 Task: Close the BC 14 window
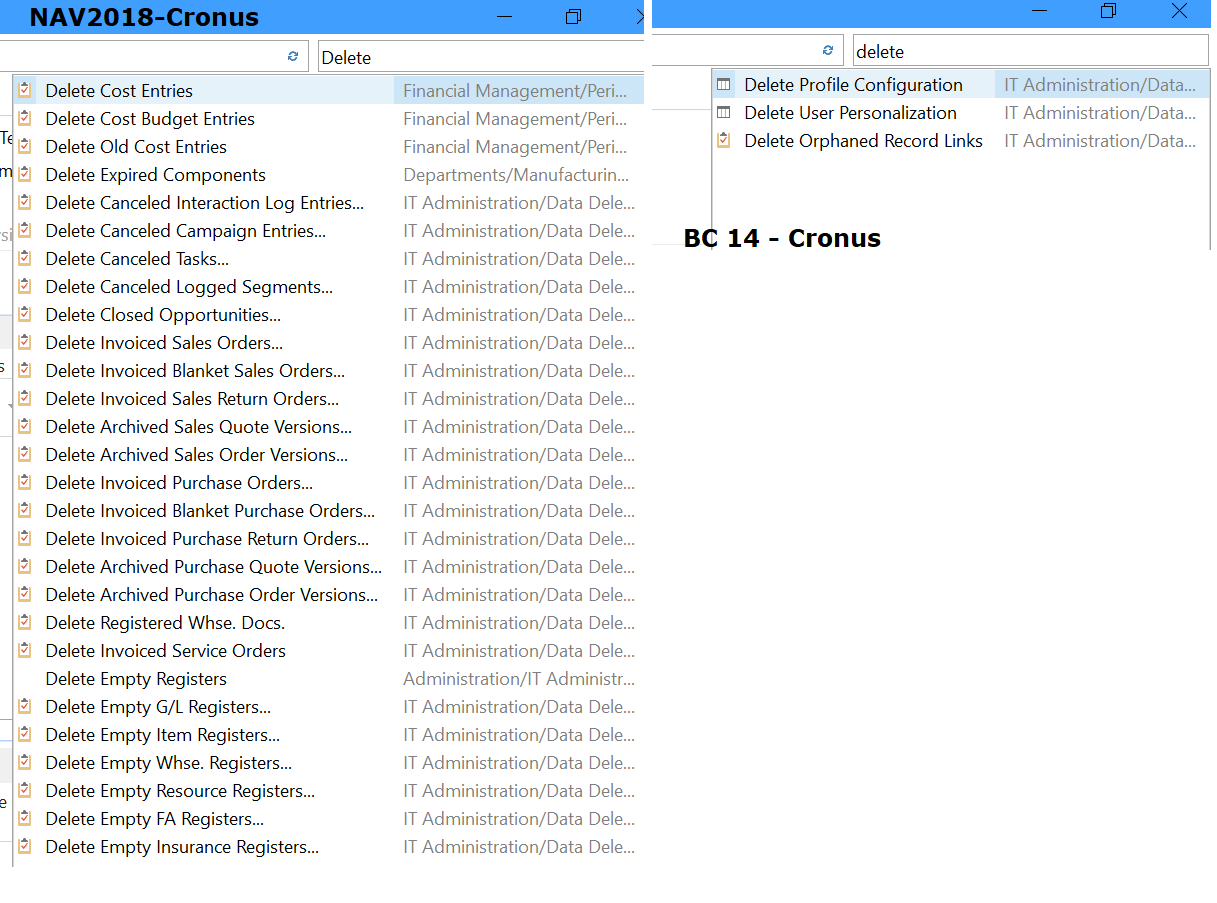[1179, 11]
